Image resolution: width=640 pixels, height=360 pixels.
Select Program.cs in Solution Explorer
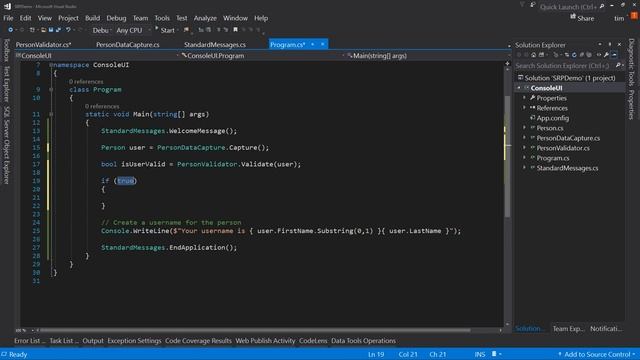click(553, 158)
